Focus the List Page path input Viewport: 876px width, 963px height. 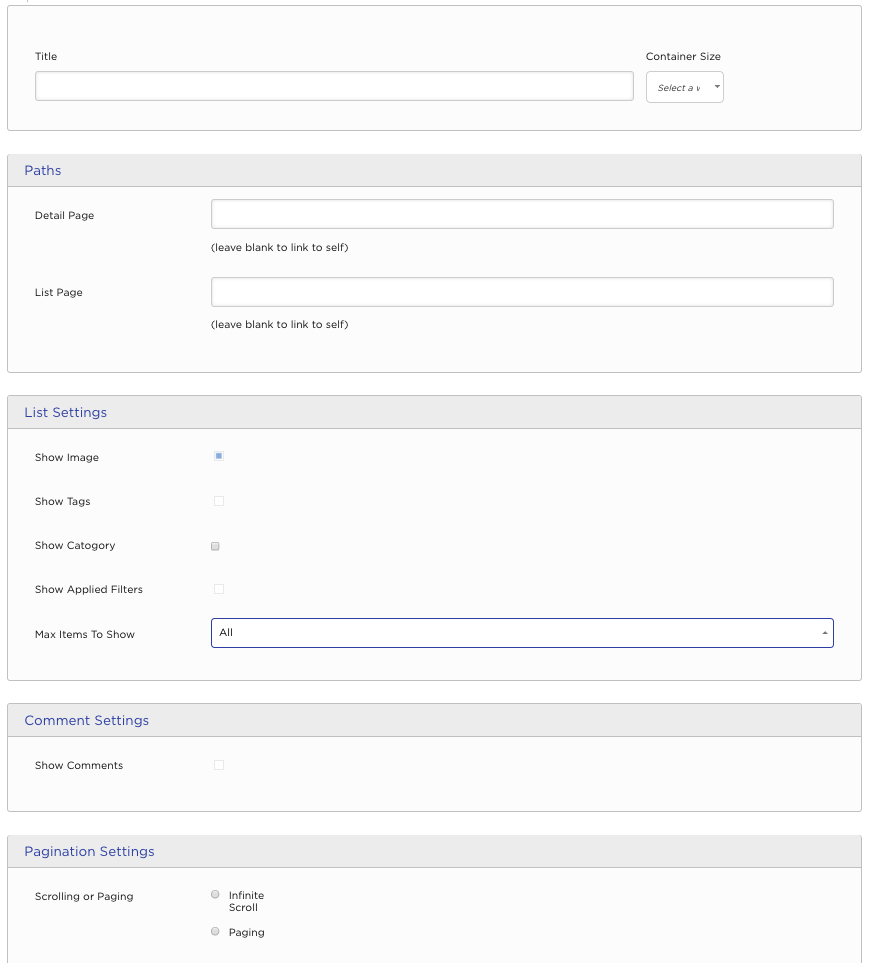(x=522, y=292)
